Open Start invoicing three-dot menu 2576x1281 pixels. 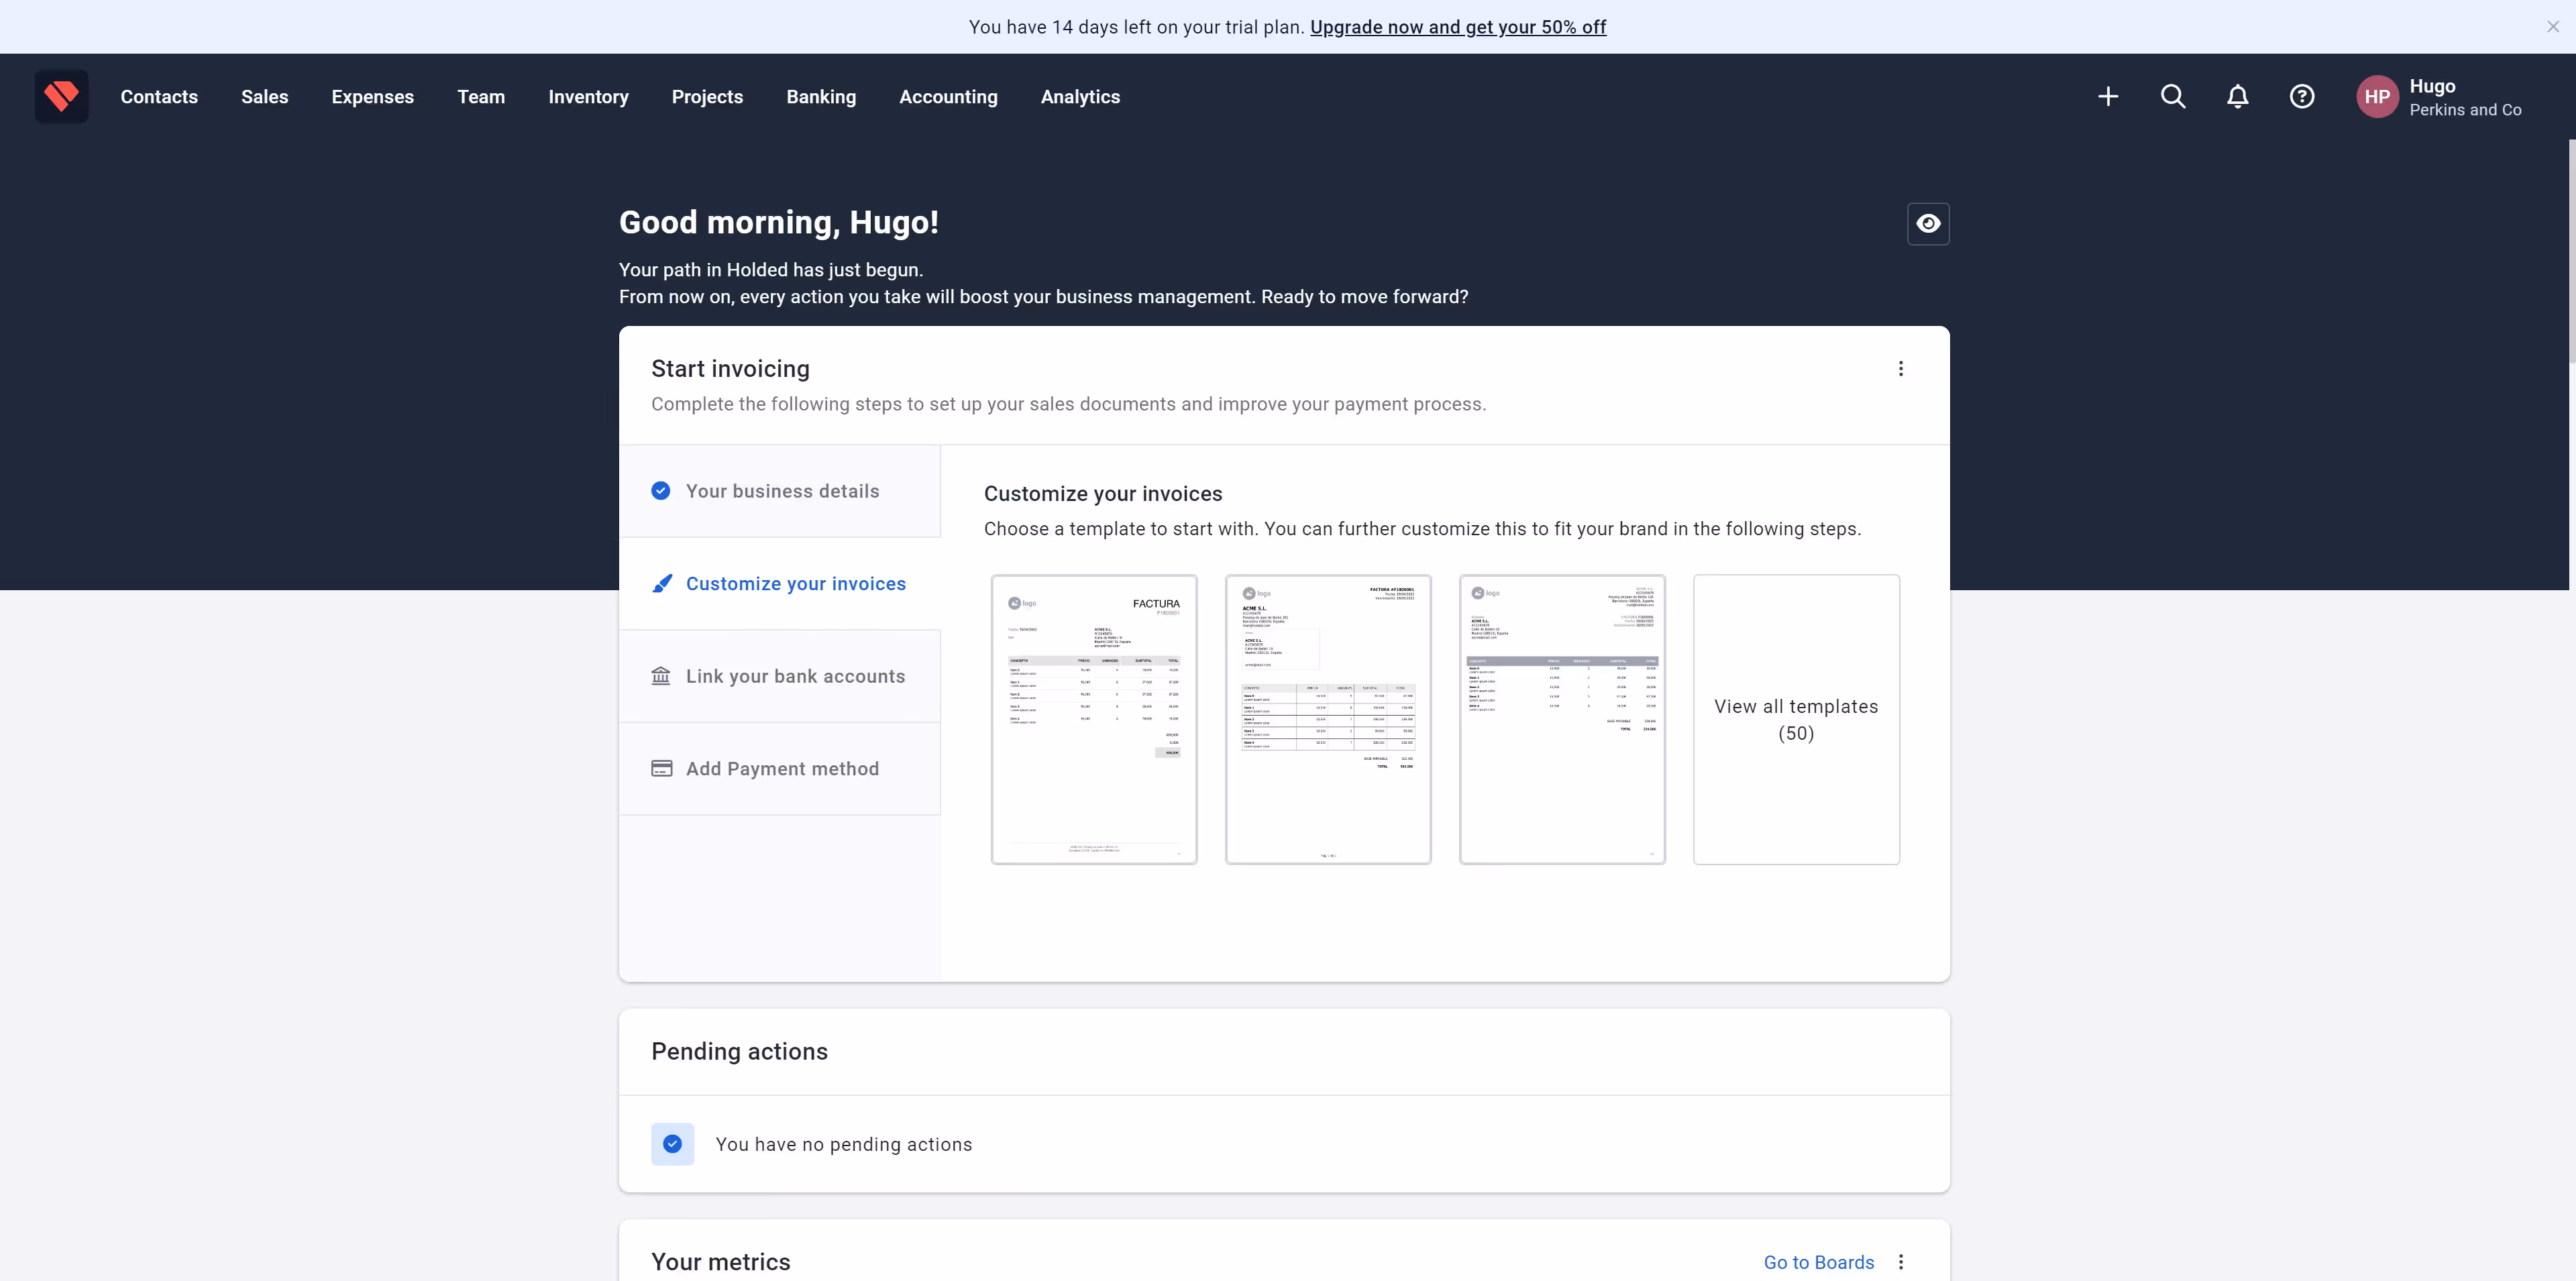[1900, 369]
